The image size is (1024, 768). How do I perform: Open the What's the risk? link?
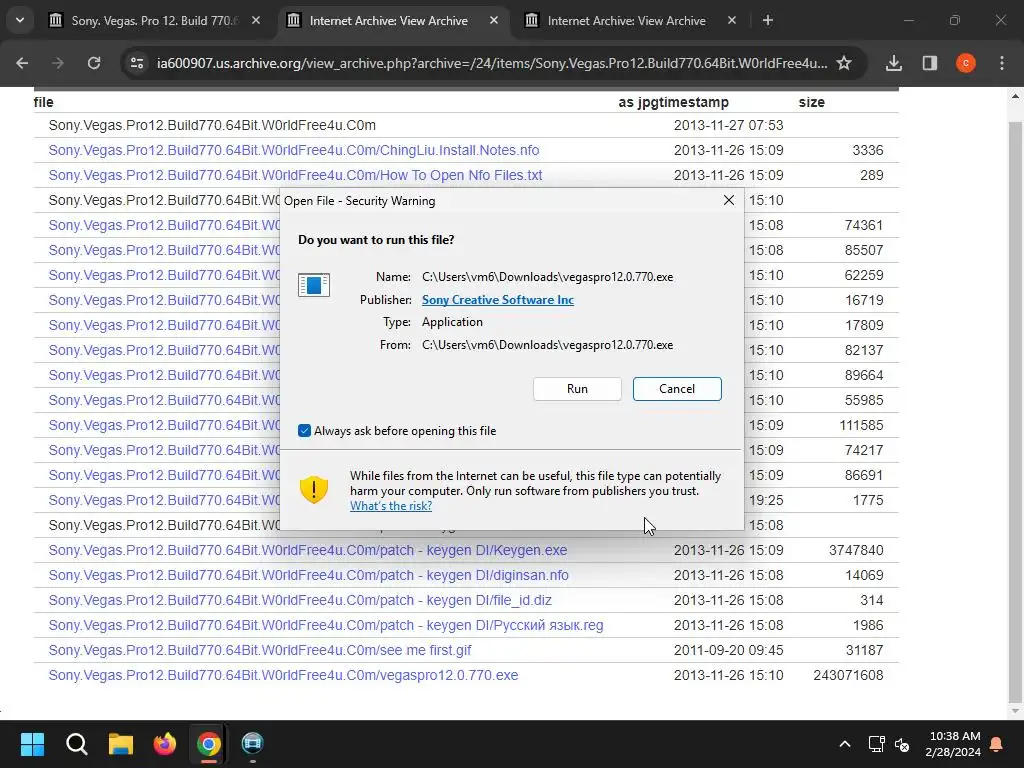[x=391, y=506]
